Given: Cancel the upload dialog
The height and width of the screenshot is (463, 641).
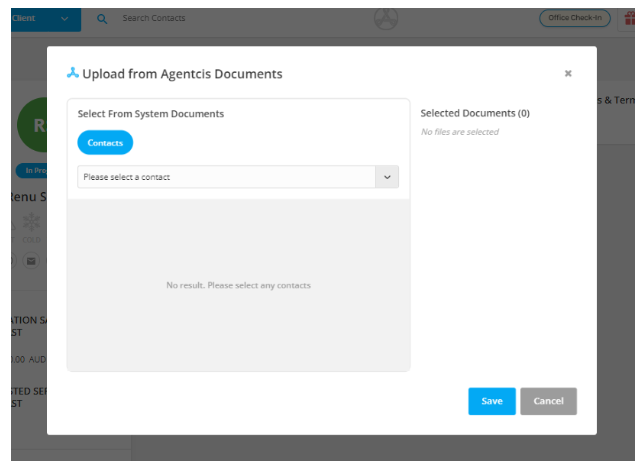Looking at the screenshot, I should point(548,401).
